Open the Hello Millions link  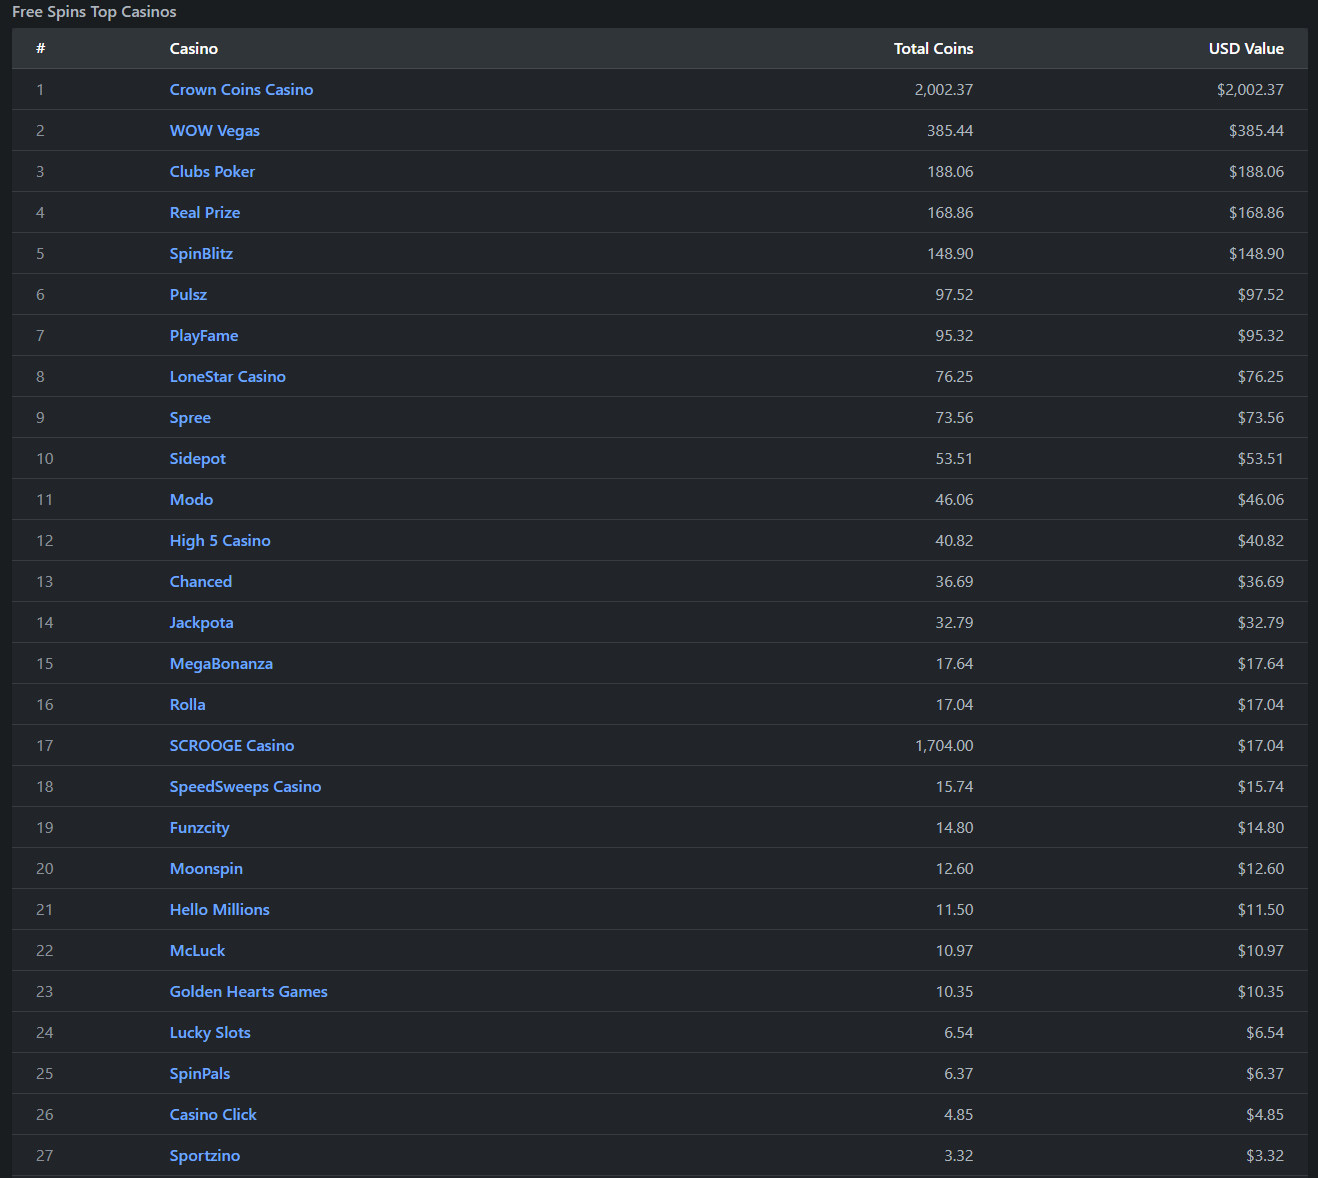tap(219, 909)
